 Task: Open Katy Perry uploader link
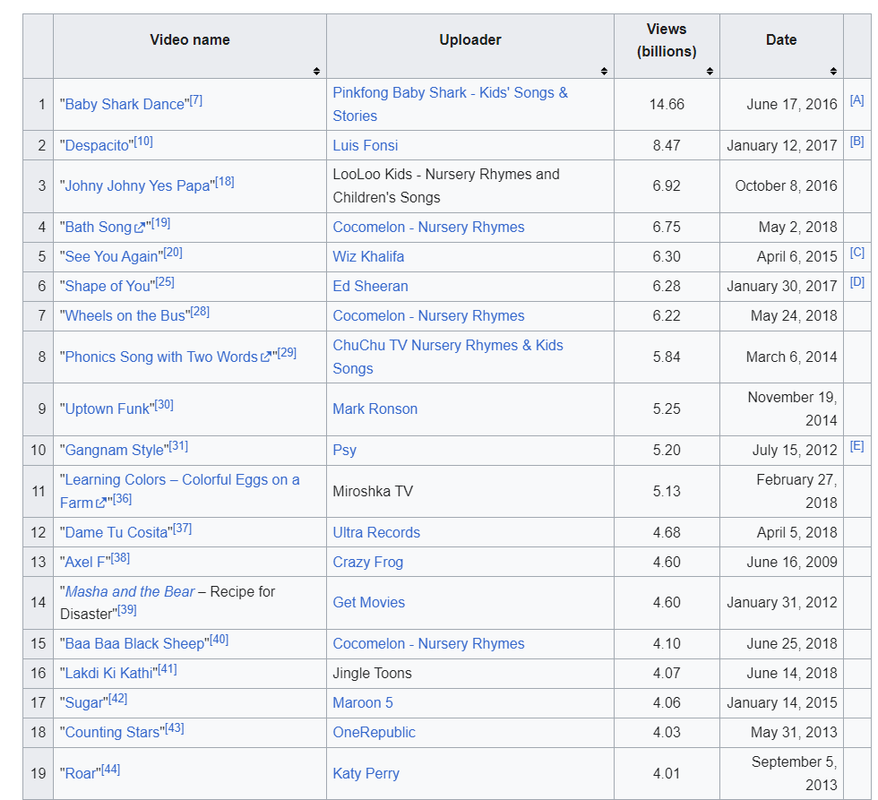(366, 774)
